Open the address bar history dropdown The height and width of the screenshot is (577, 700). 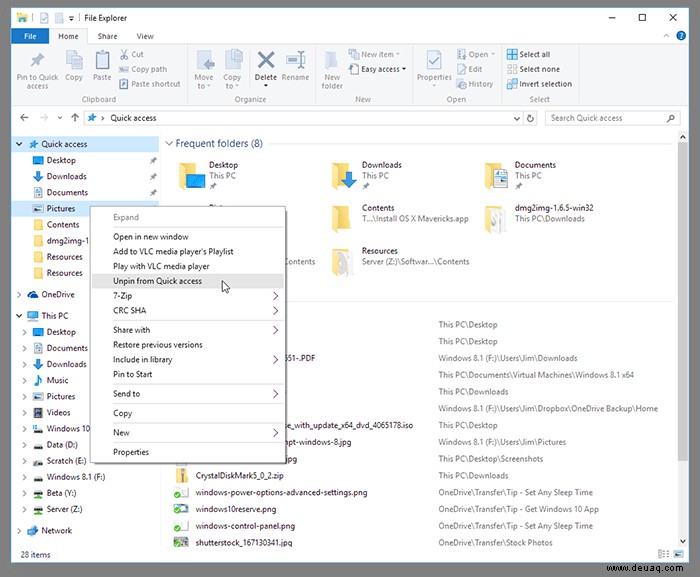(517, 118)
